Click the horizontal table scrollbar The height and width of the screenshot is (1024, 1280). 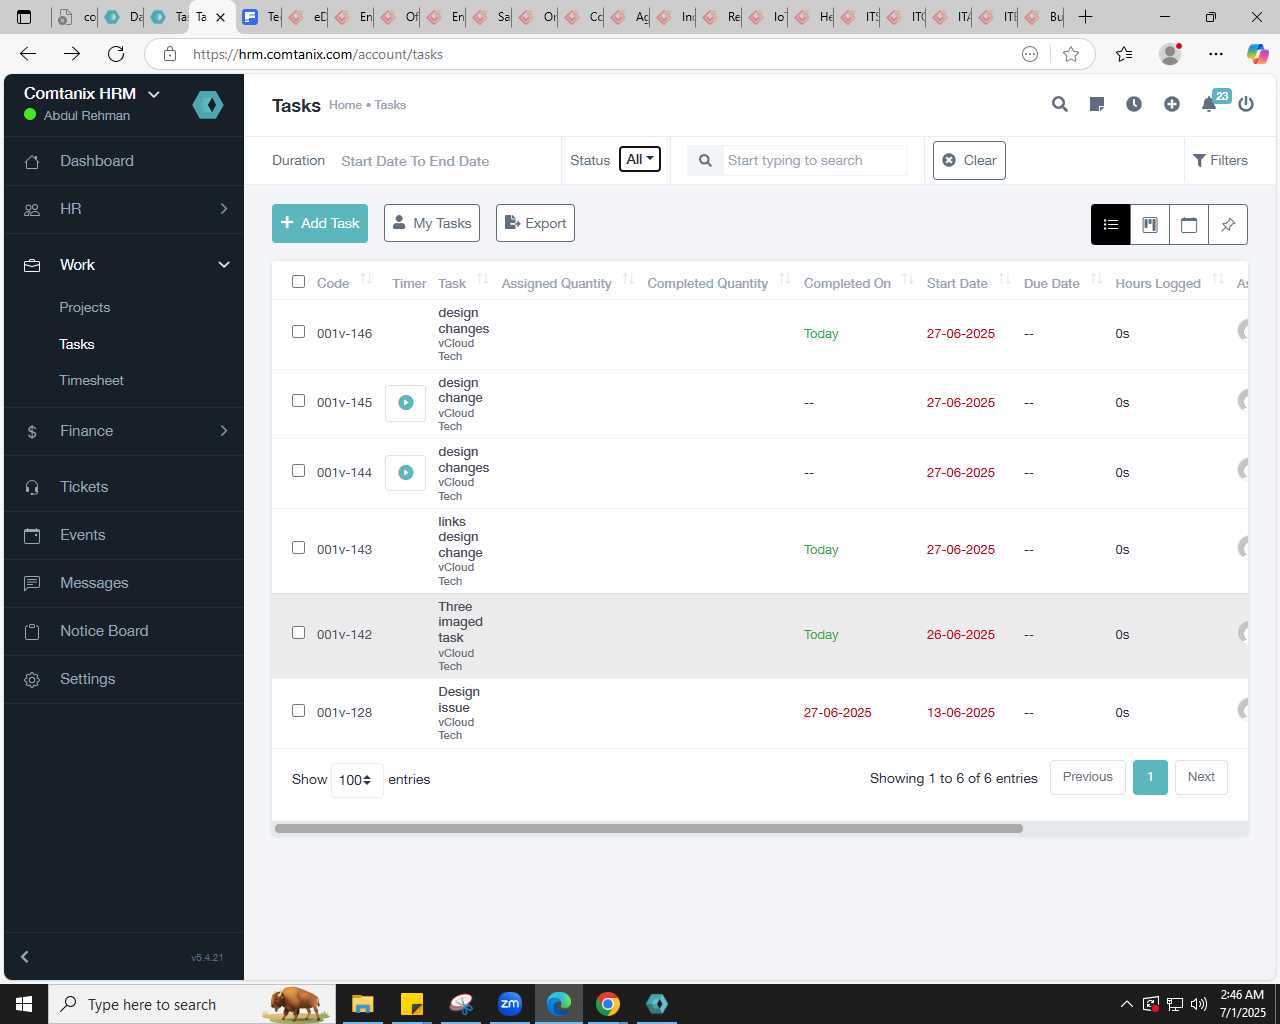(x=648, y=829)
